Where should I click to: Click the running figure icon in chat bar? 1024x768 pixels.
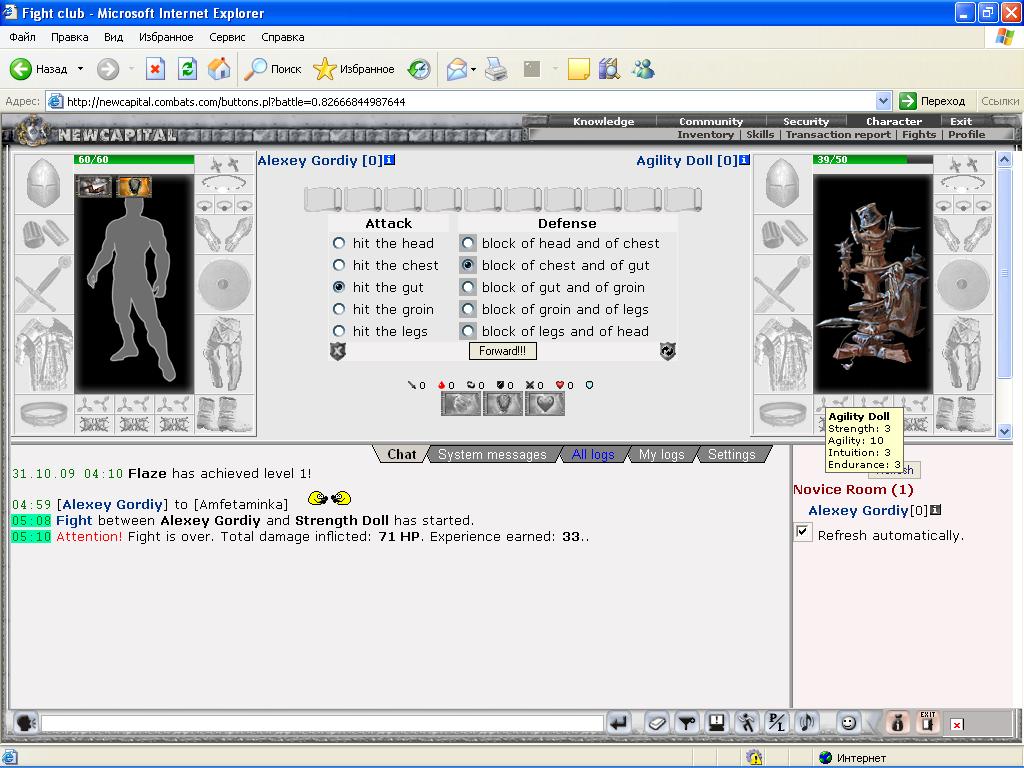[746, 723]
